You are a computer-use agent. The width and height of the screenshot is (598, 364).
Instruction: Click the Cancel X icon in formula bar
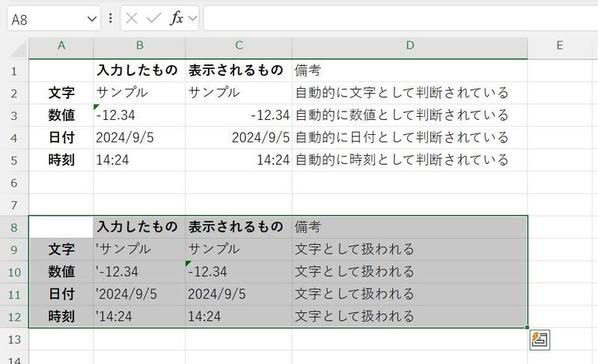(131, 18)
